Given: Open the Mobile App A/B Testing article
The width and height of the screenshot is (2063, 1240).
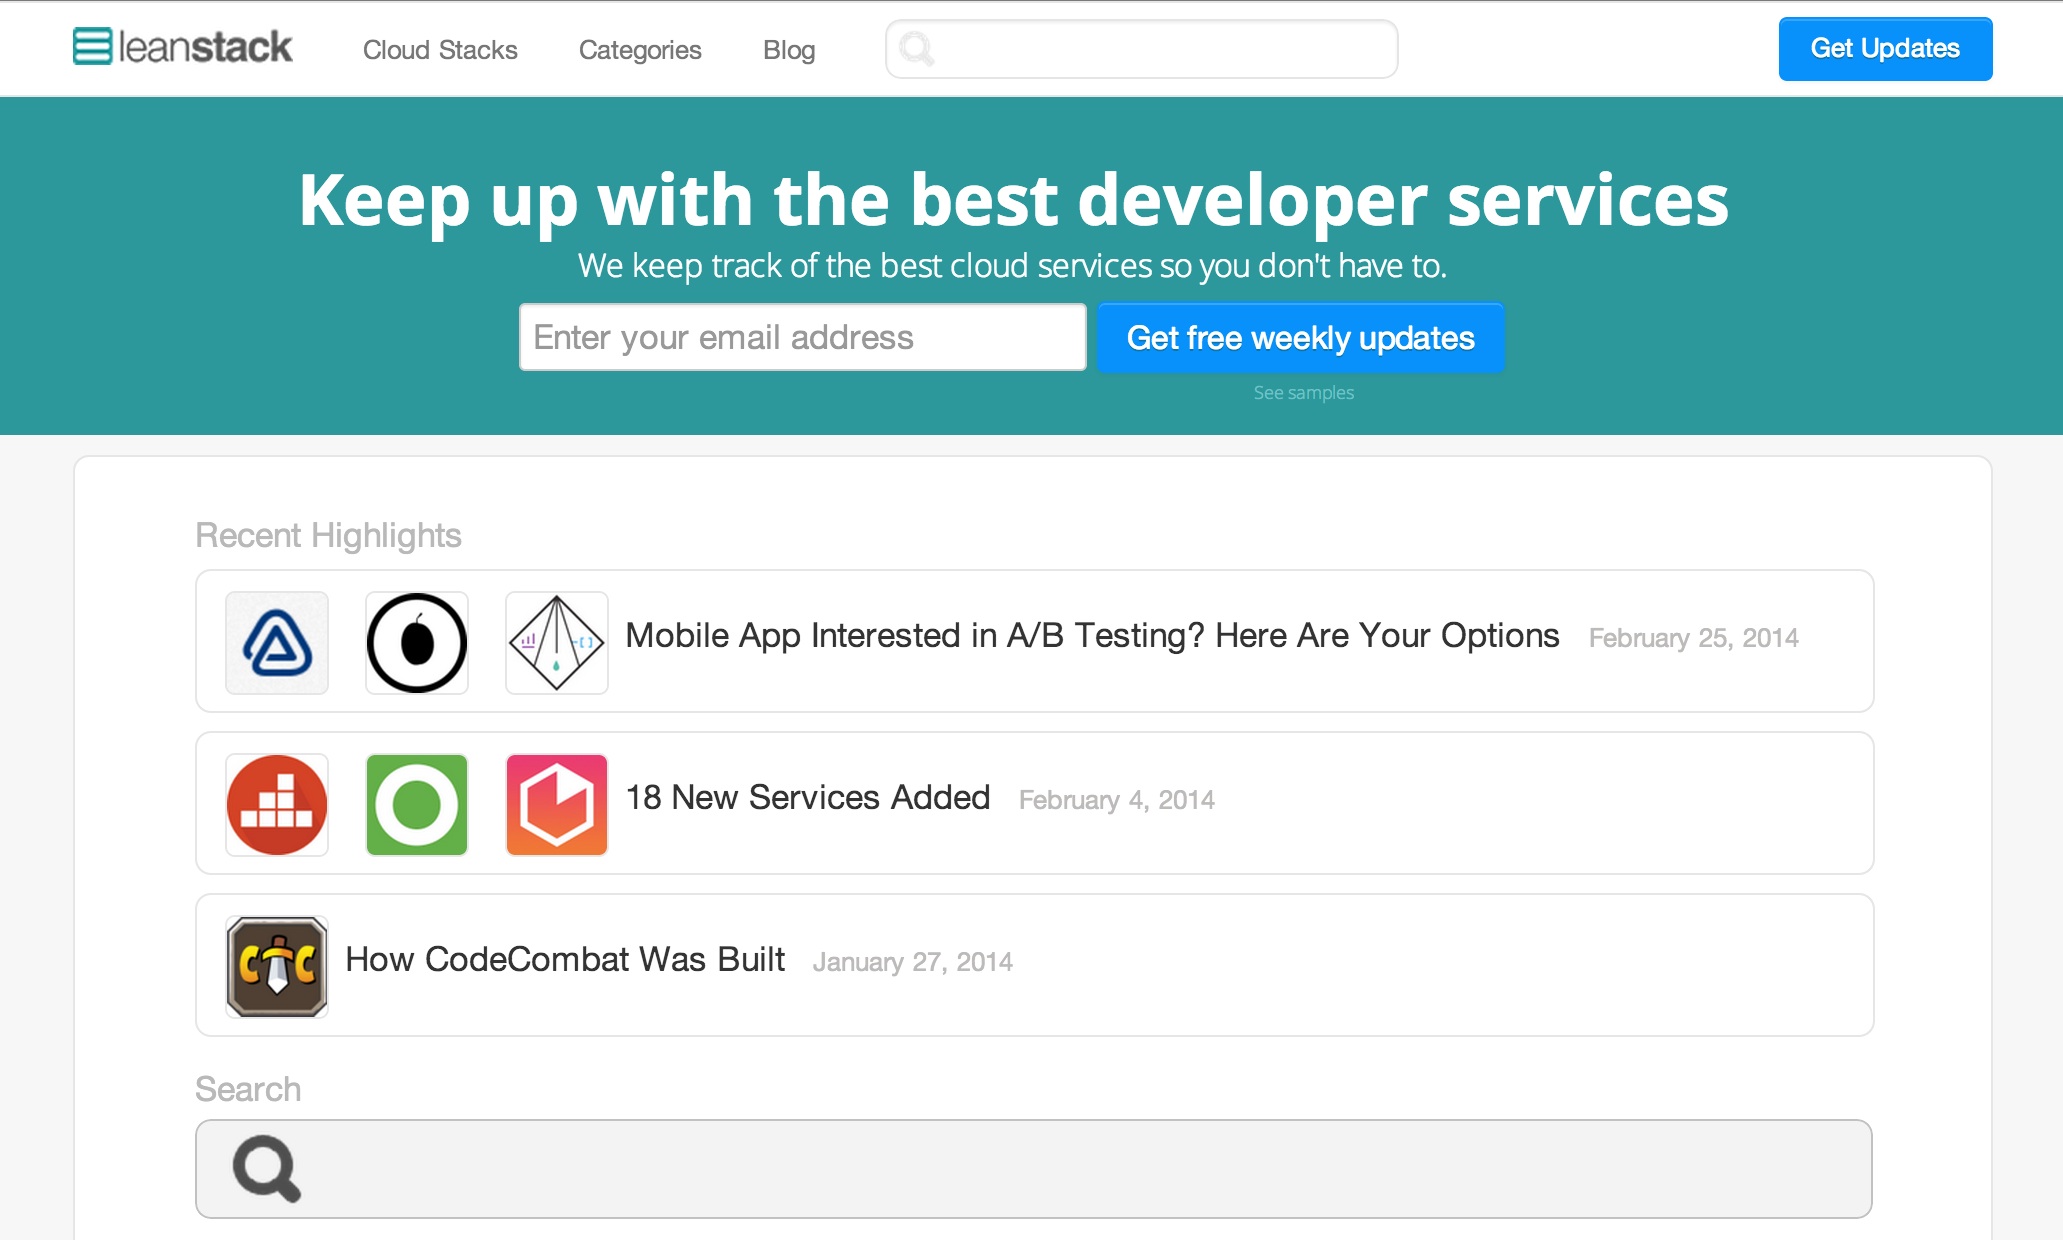Looking at the screenshot, I should [1092, 636].
